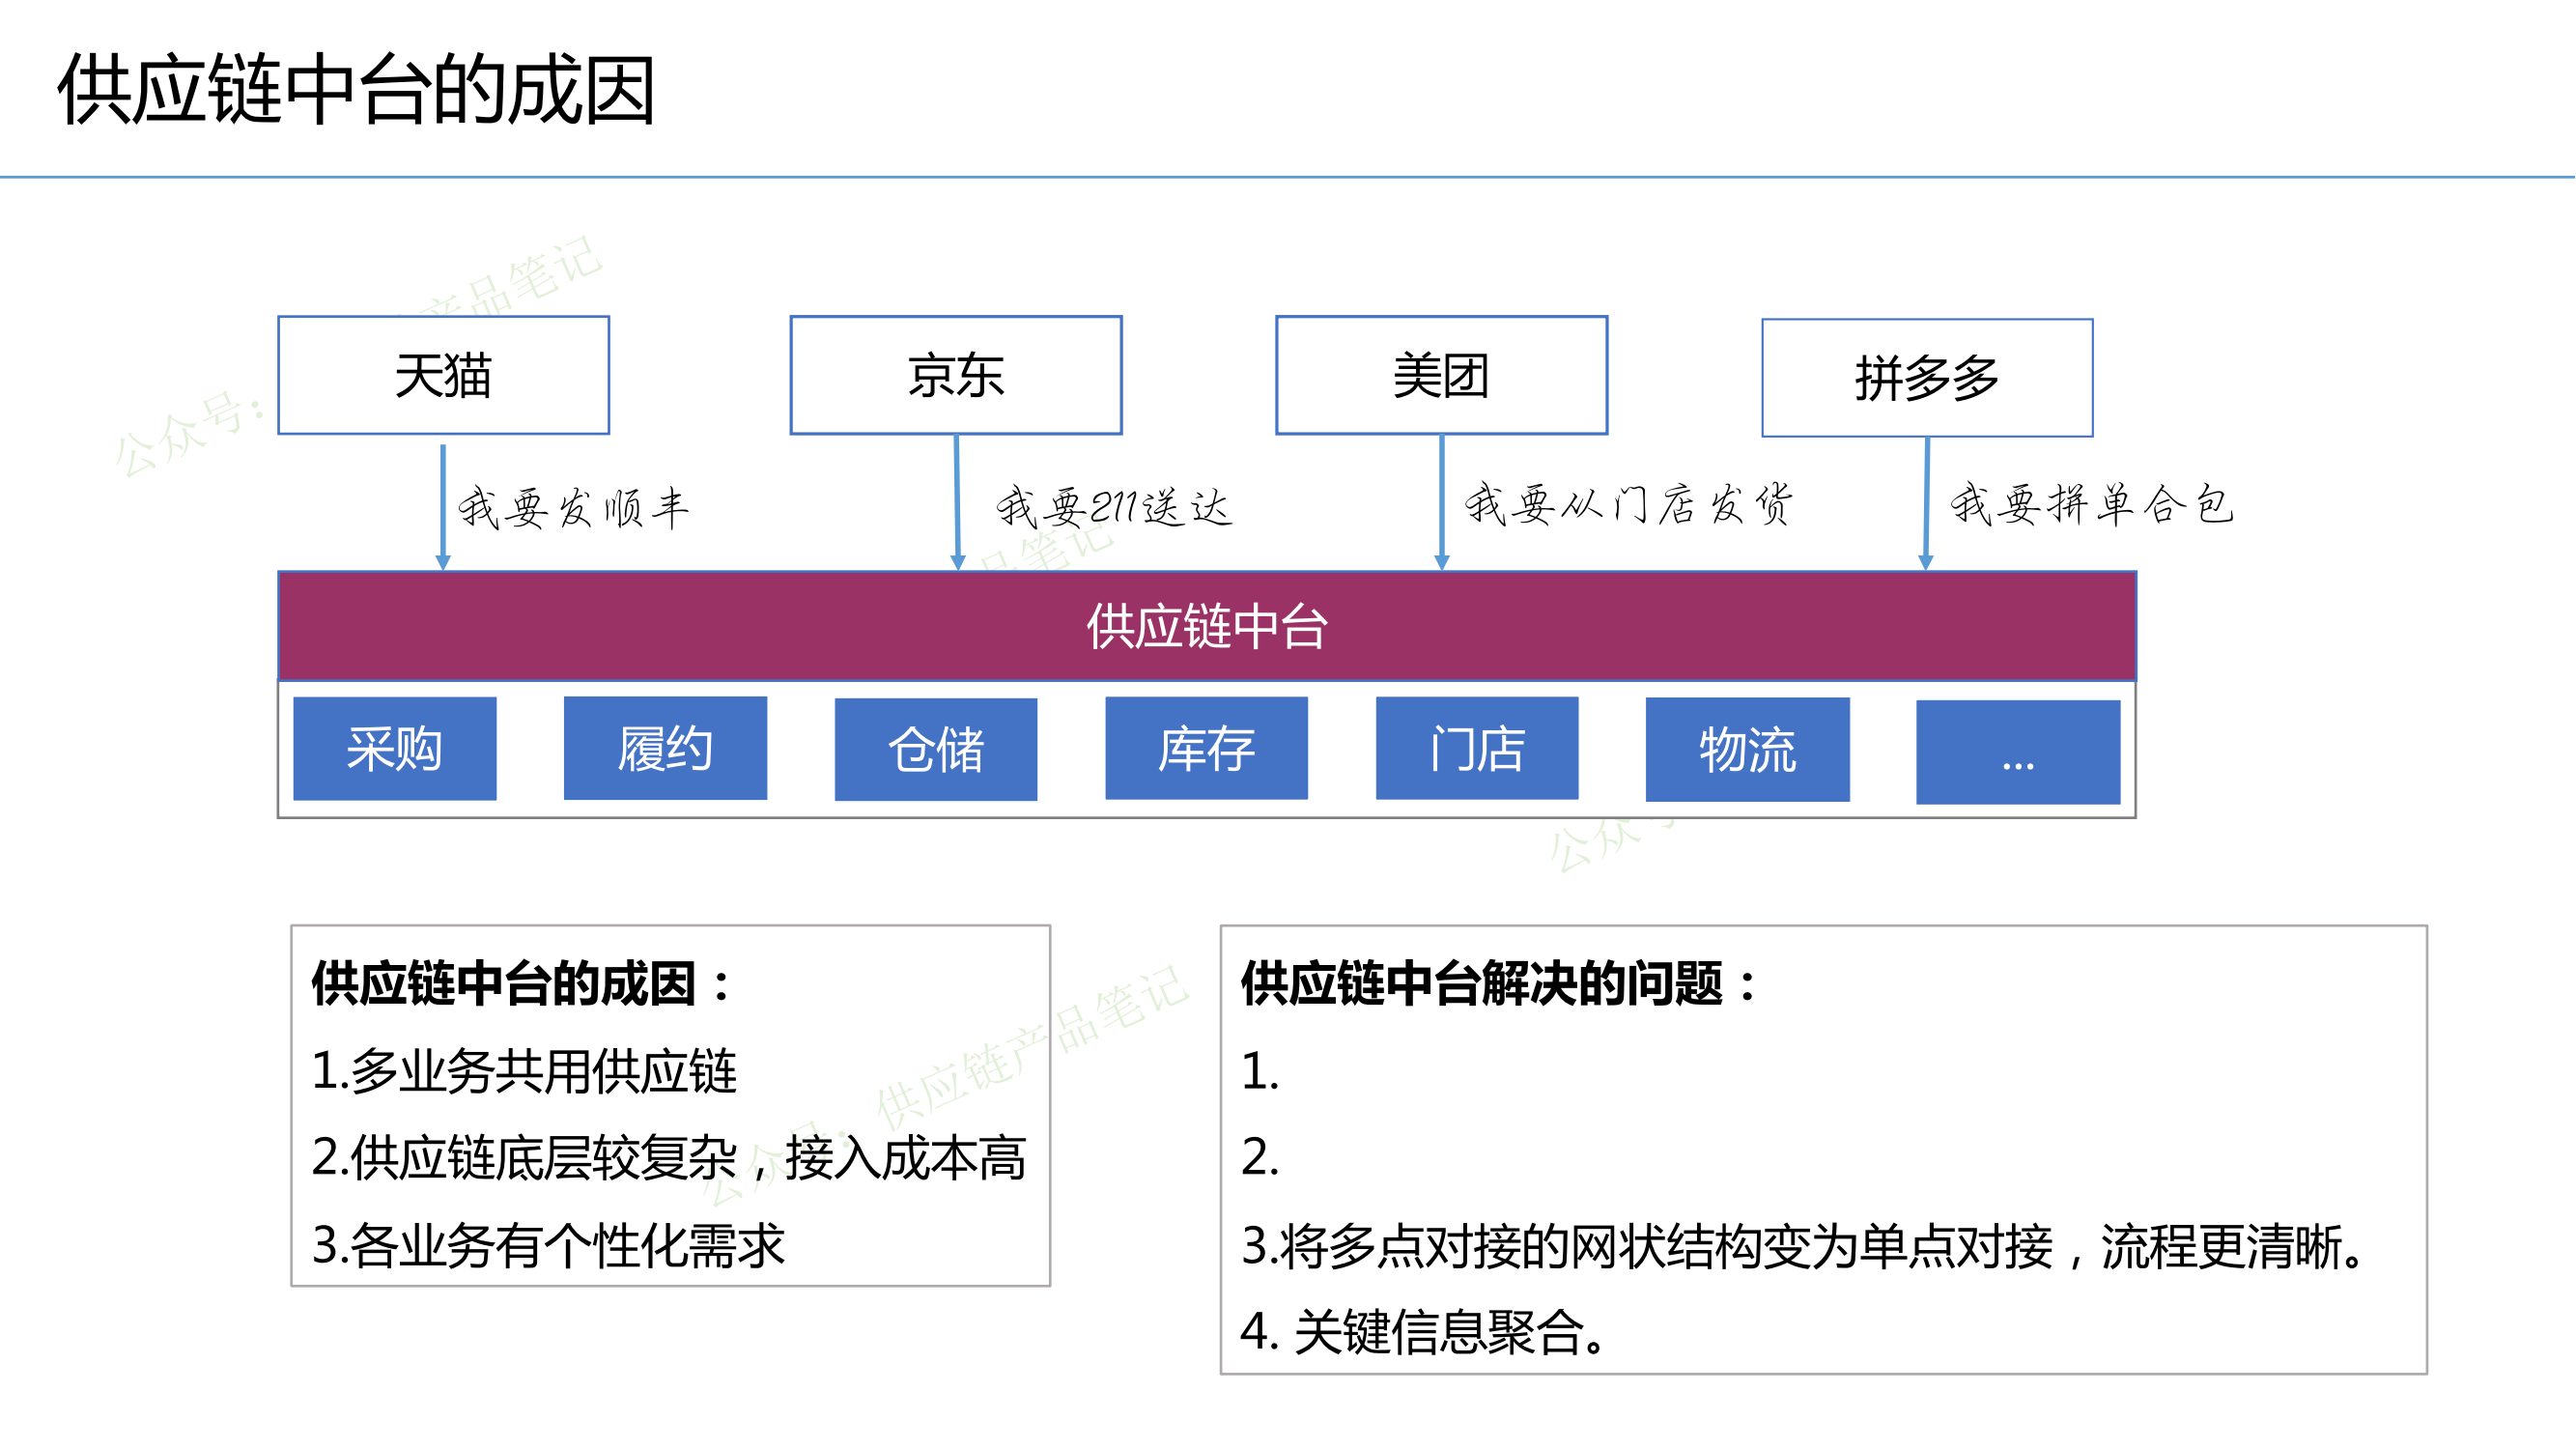This screenshot has height=1449, width=2576.
Task: Click the blue block labeled ...
Action: [x=2019, y=752]
